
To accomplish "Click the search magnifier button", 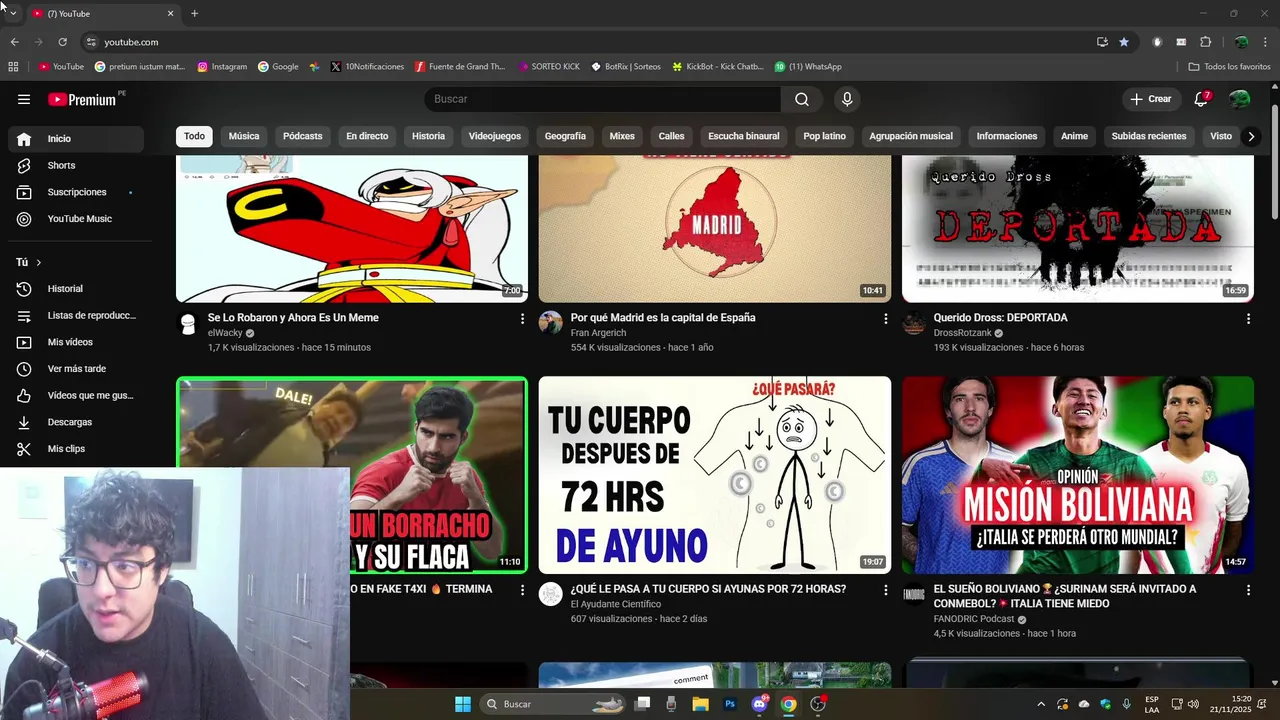I will pos(802,99).
